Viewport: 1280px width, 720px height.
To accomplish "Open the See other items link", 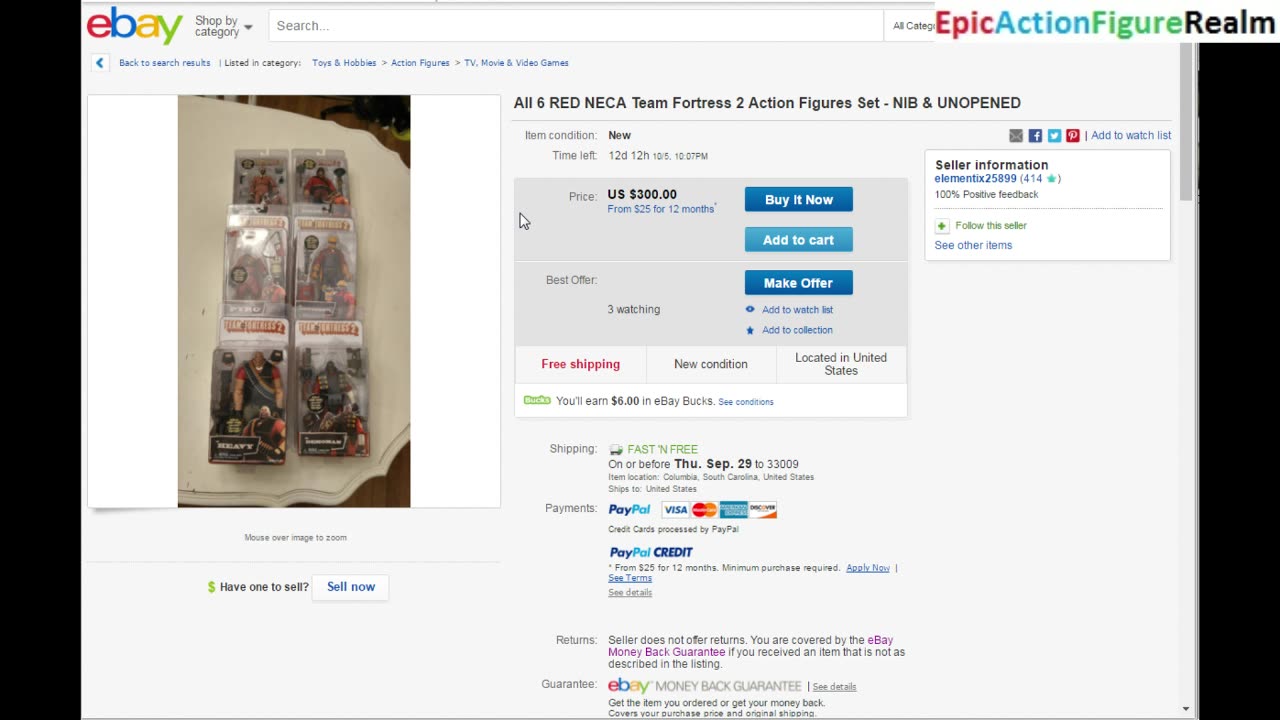I will 973,245.
